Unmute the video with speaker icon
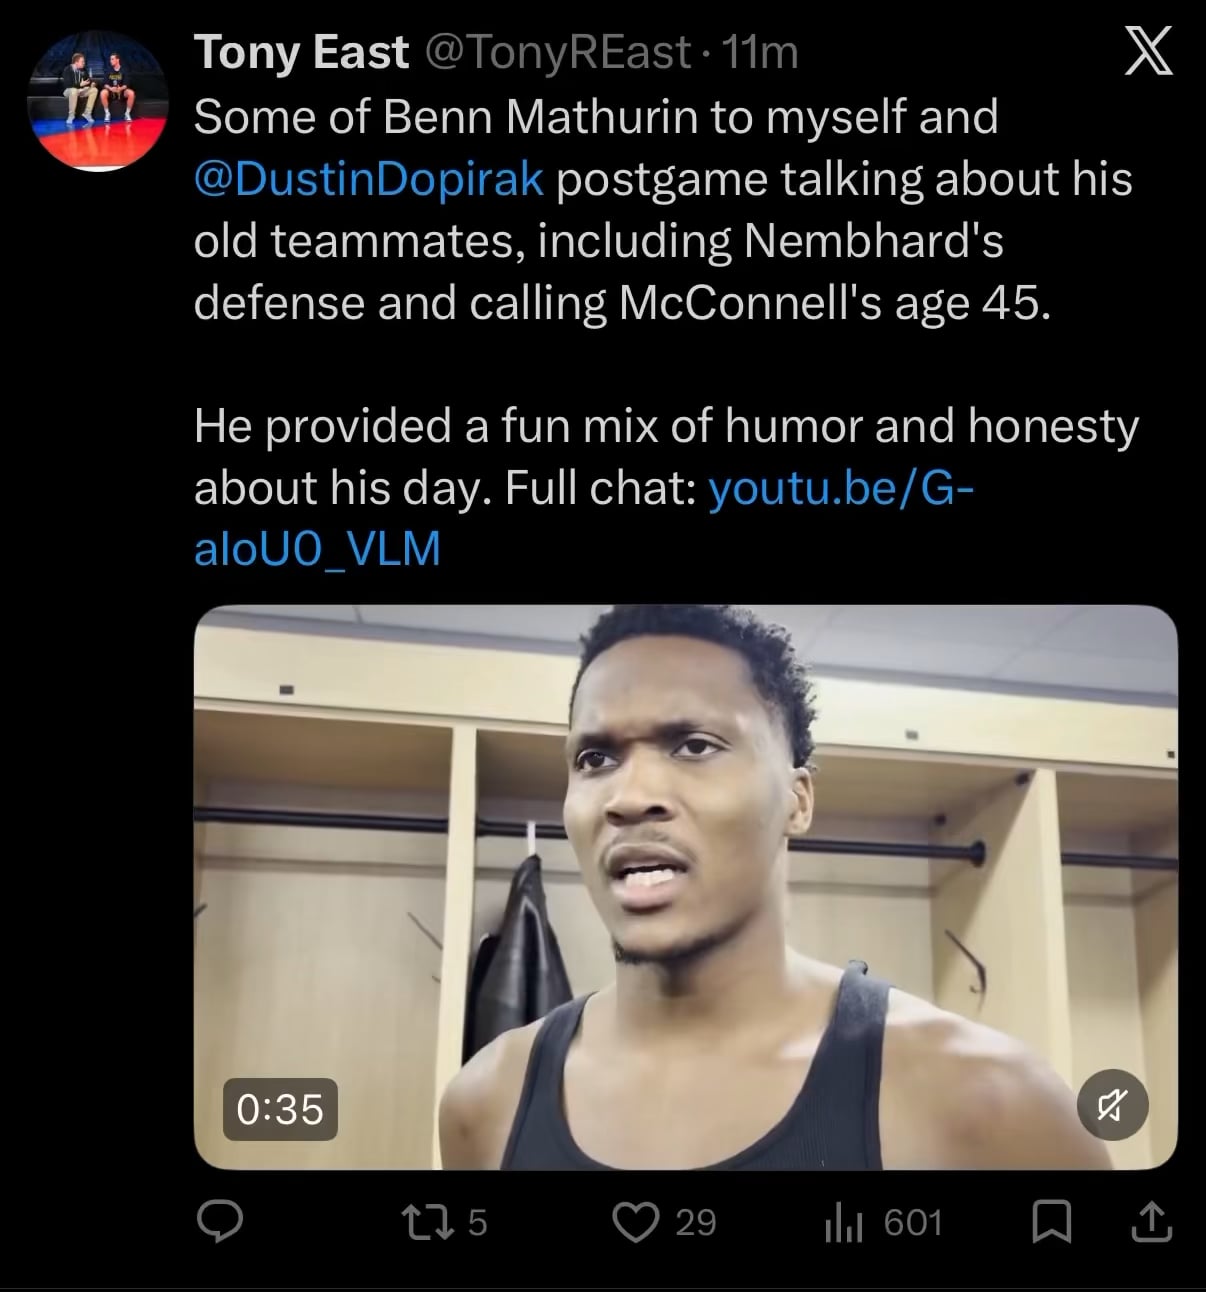This screenshot has height=1292, width=1206. 1112,1105
